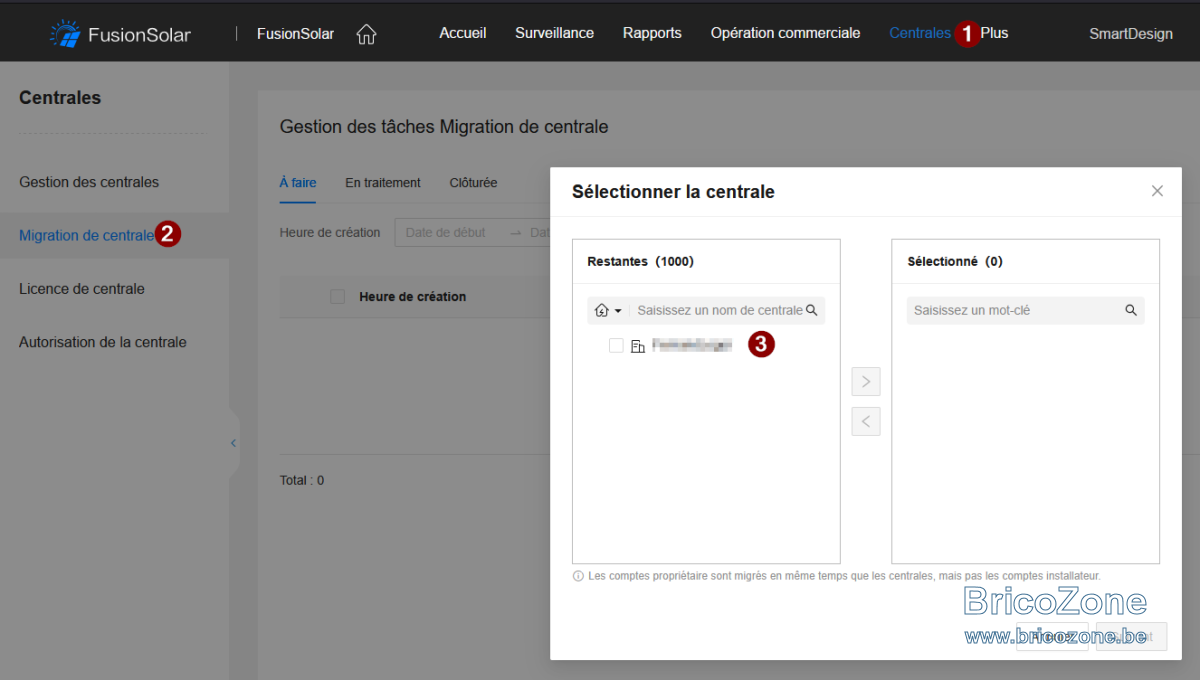The height and width of the screenshot is (680, 1200).
Task: Click Annuler button at dialog bottom
Action: 1052,637
